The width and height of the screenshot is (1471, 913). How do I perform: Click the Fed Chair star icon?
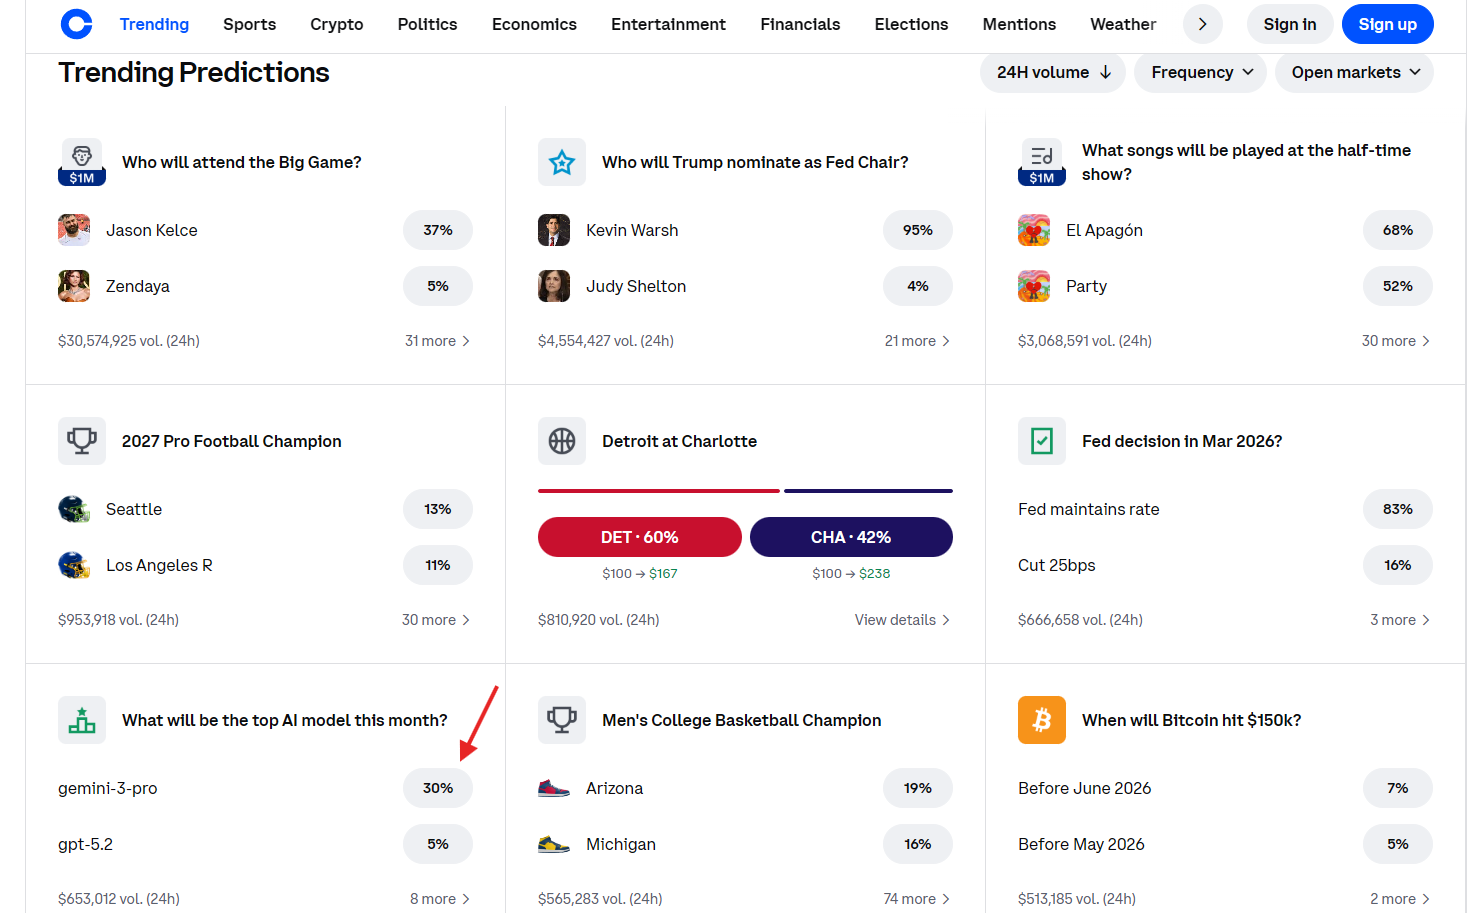click(562, 162)
